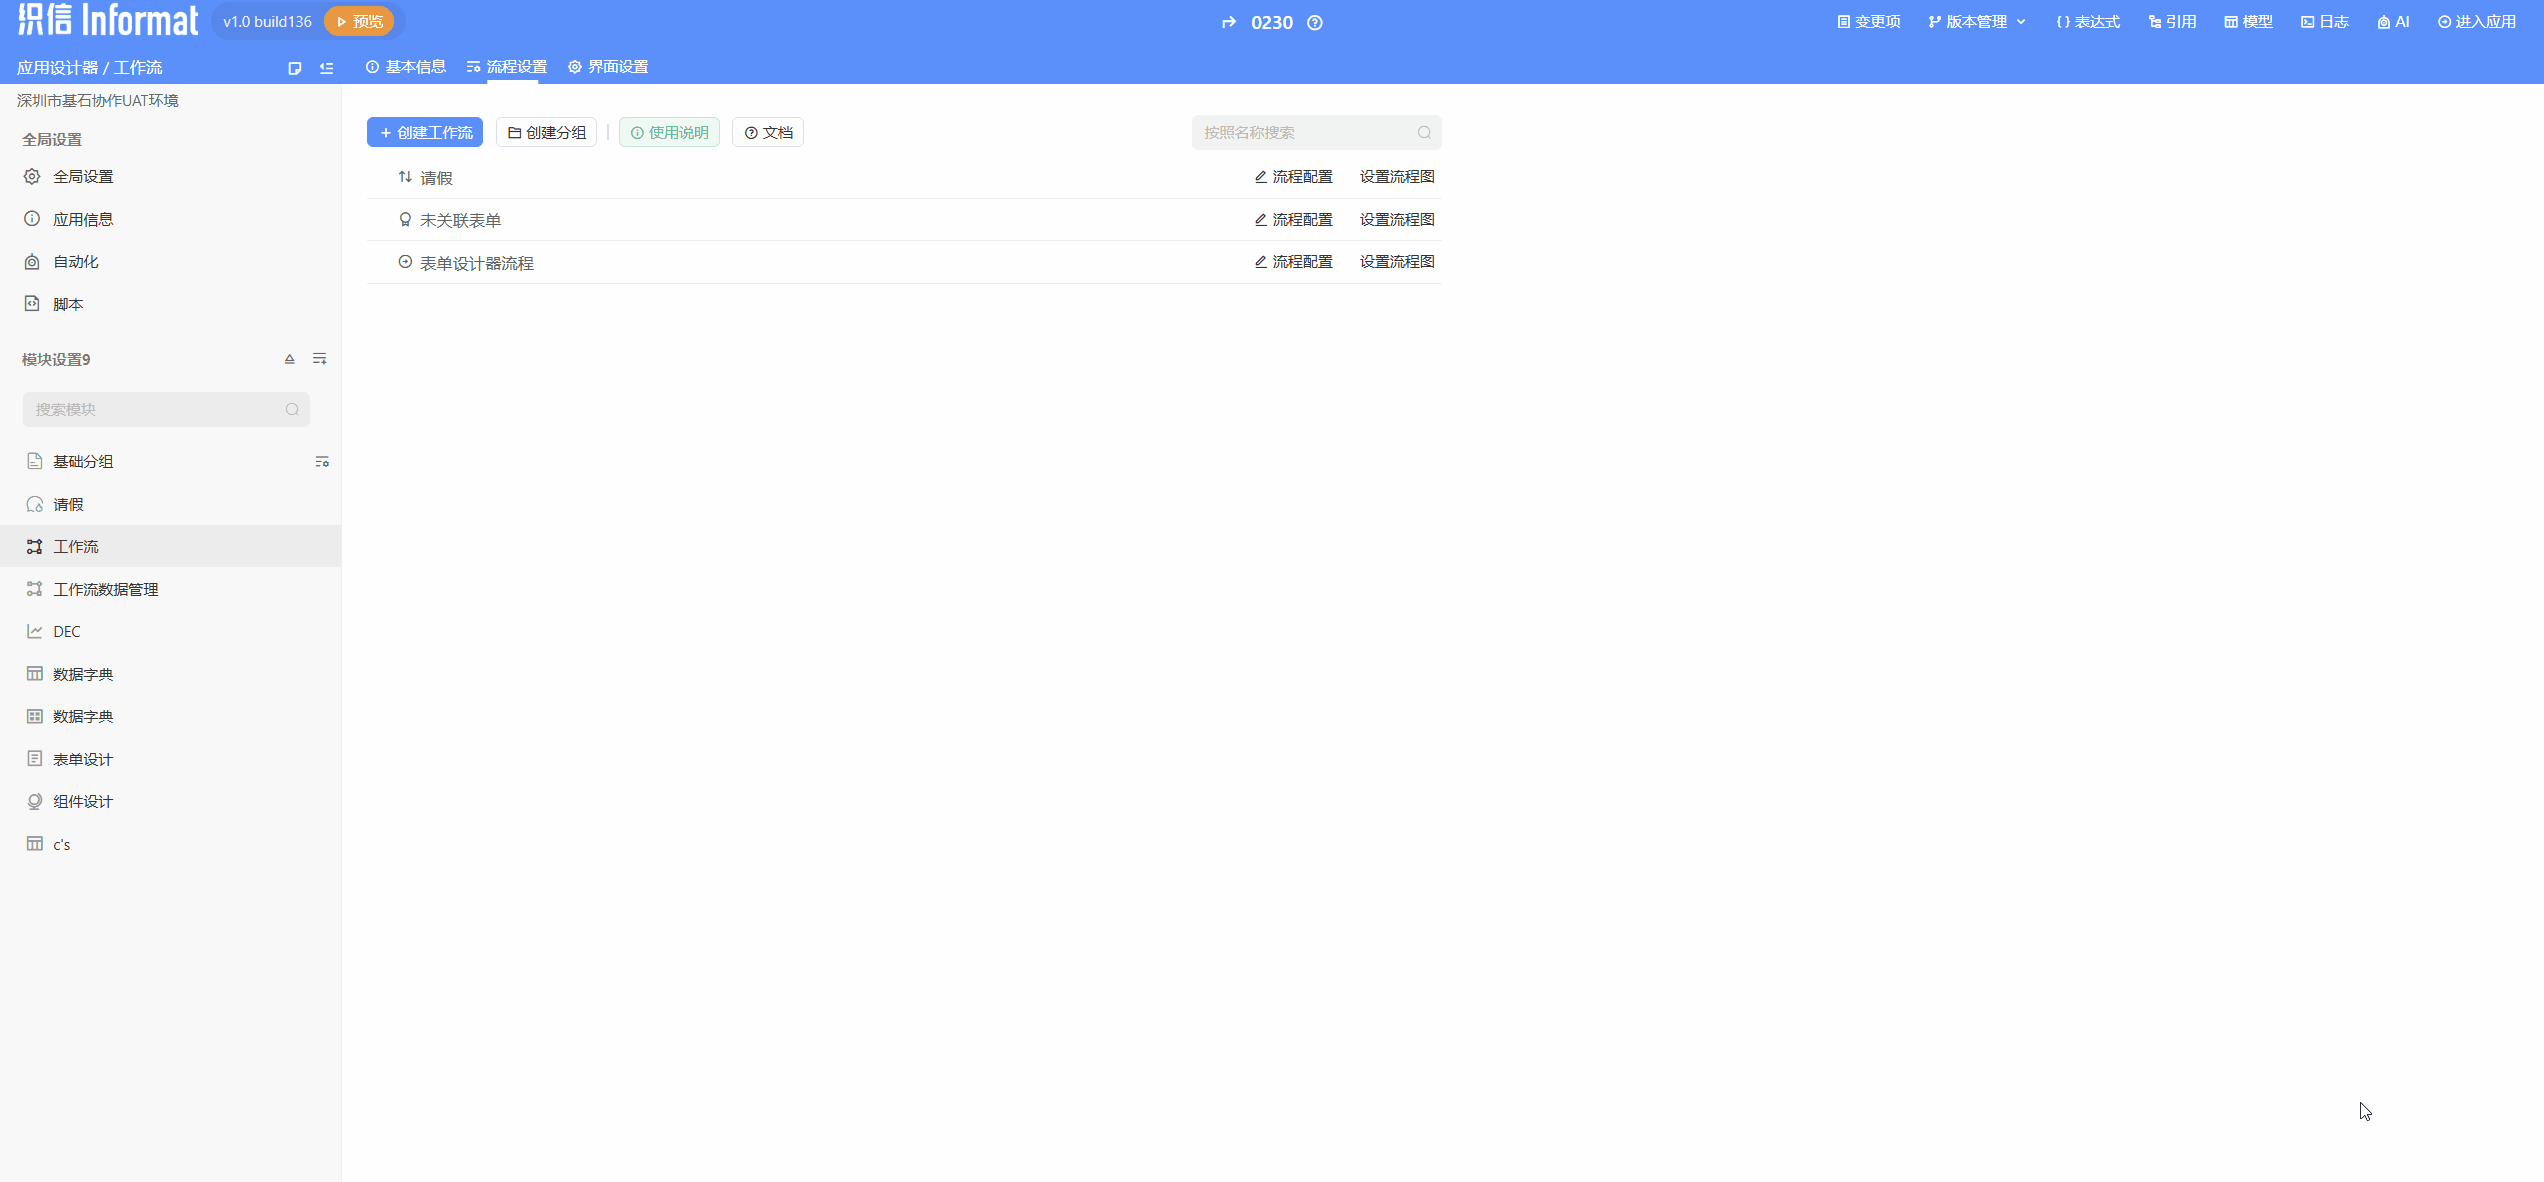
Task: Open 设置流程图 for 表单设计器流程
Action: pyautogui.click(x=1396, y=262)
